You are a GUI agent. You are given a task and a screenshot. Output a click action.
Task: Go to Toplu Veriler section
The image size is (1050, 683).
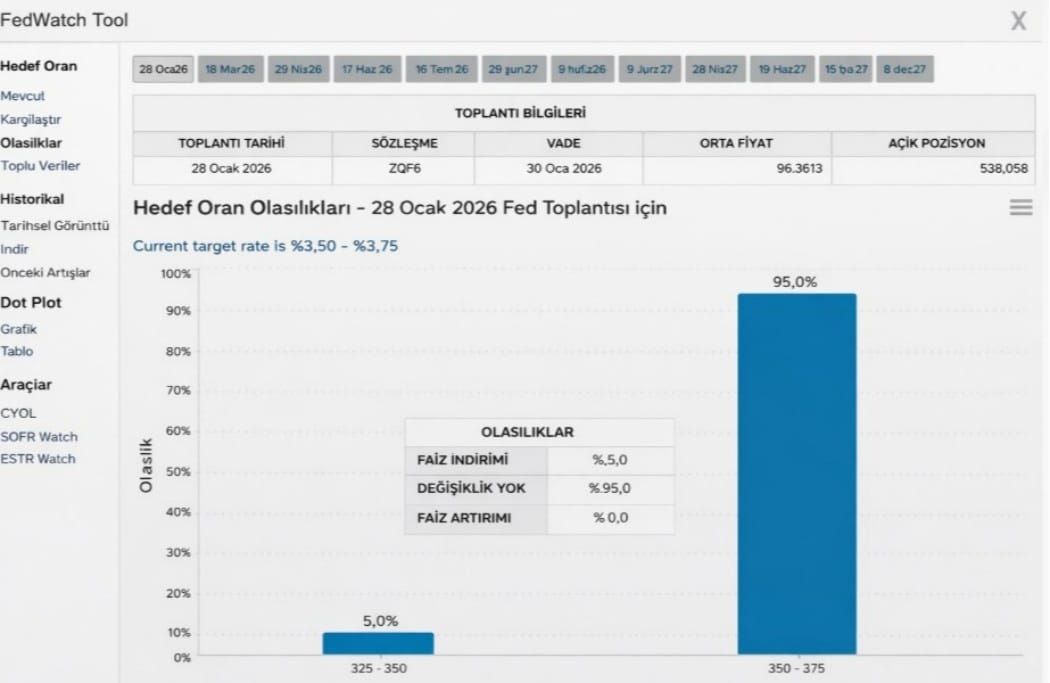[40, 165]
